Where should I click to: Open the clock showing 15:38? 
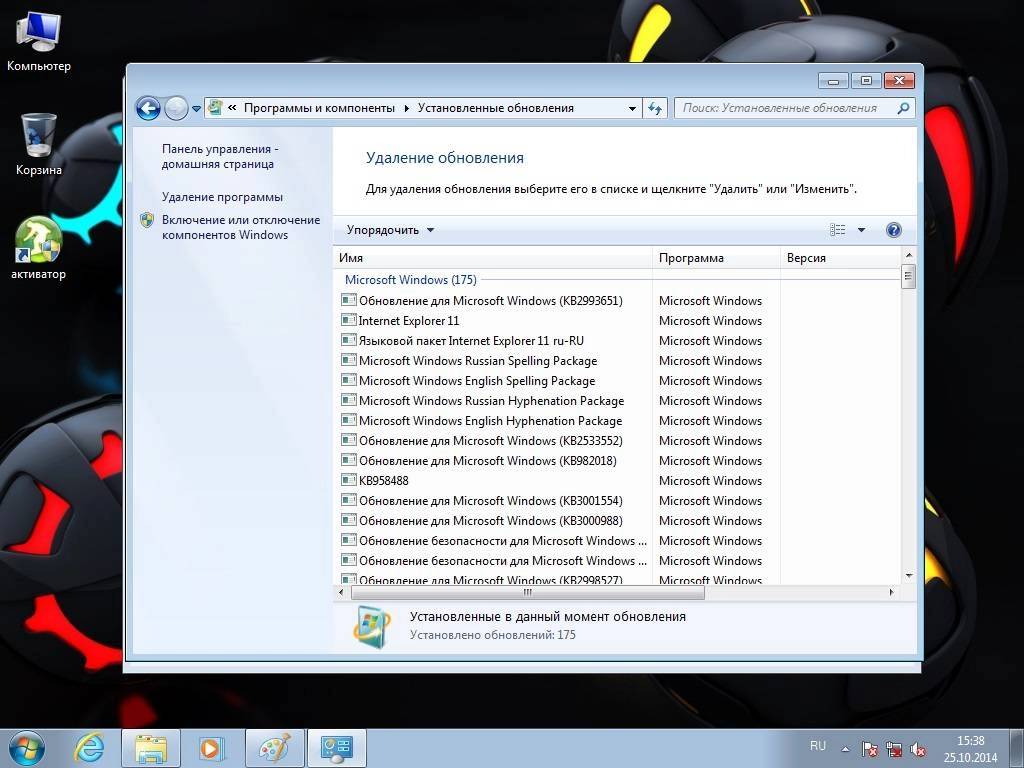(970, 749)
